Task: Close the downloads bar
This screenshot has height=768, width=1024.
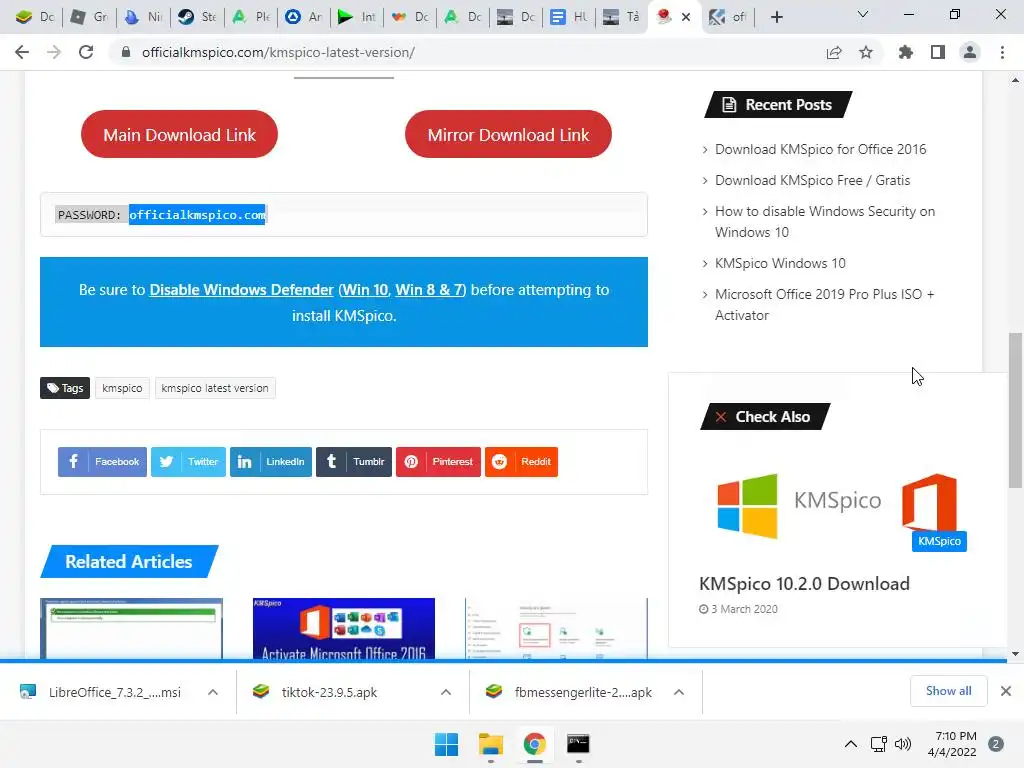Action: pos(1006,691)
